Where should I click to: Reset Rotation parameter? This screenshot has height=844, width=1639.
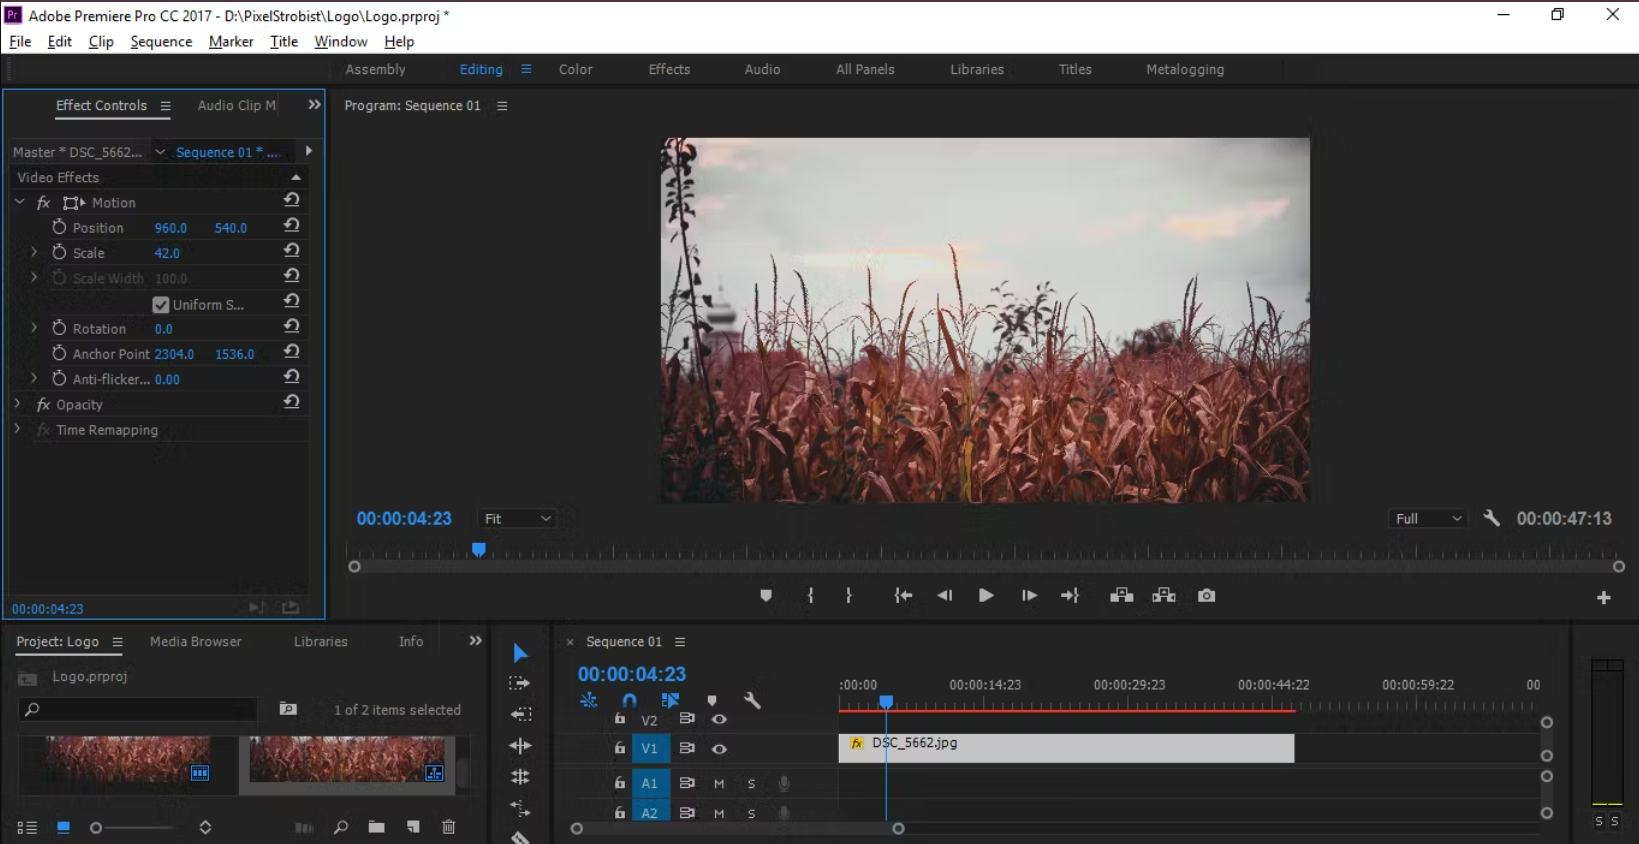pos(291,327)
